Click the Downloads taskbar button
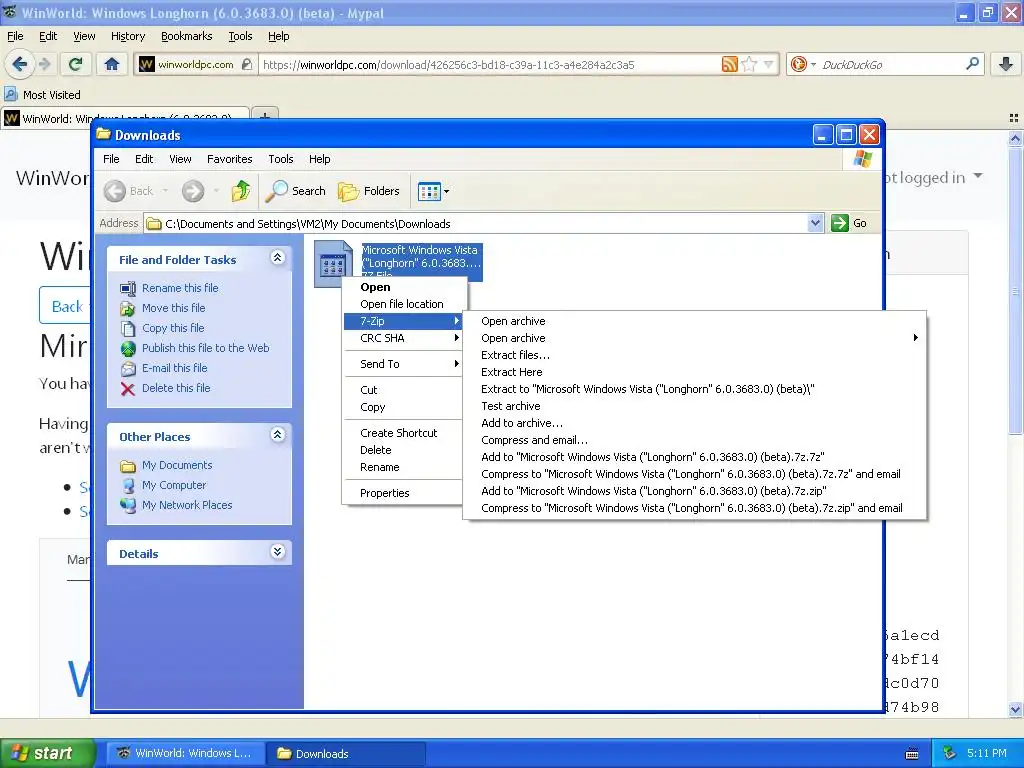 (346, 753)
